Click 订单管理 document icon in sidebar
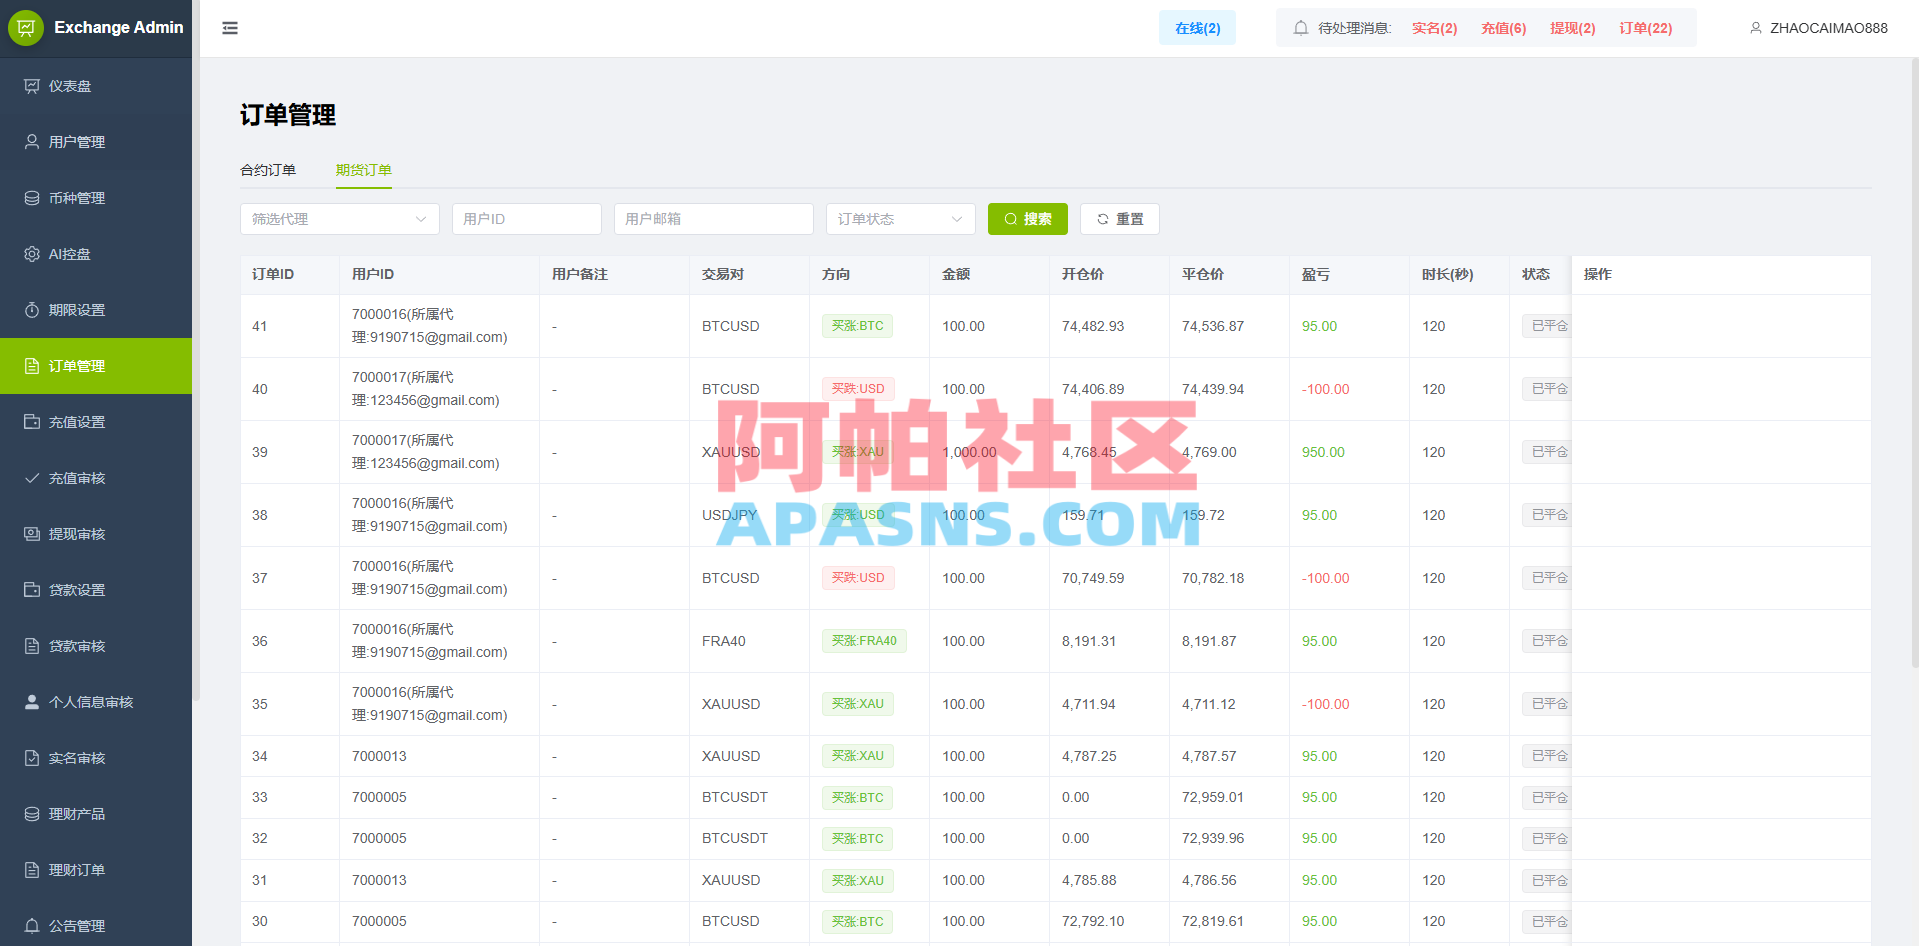 pyautogui.click(x=32, y=366)
